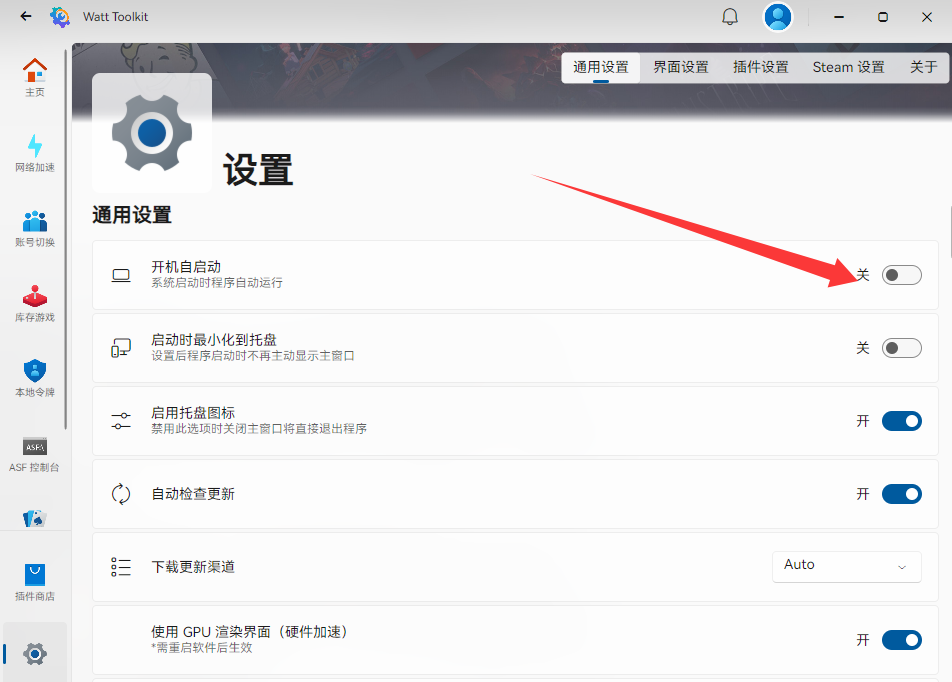Click *需重启软件后生效 note
Image resolution: width=952 pixels, height=682 pixels.
[x=202, y=648]
